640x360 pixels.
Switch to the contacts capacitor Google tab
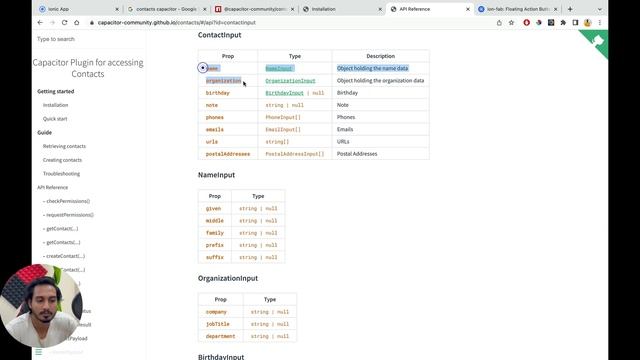[166, 9]
